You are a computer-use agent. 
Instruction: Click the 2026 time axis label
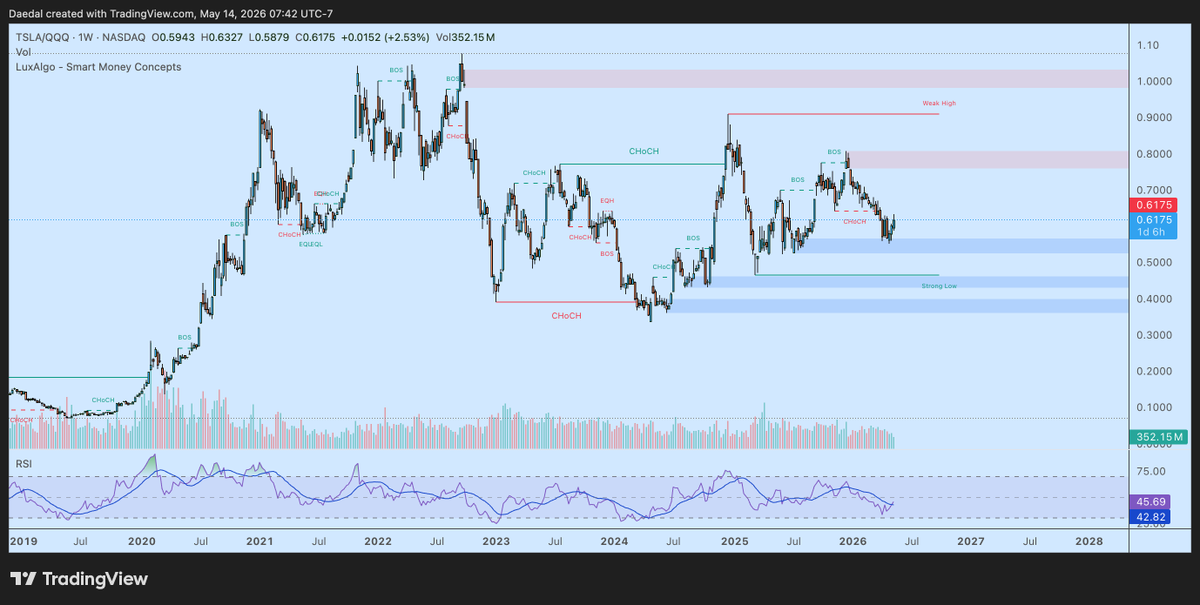(x=852, y=540)
